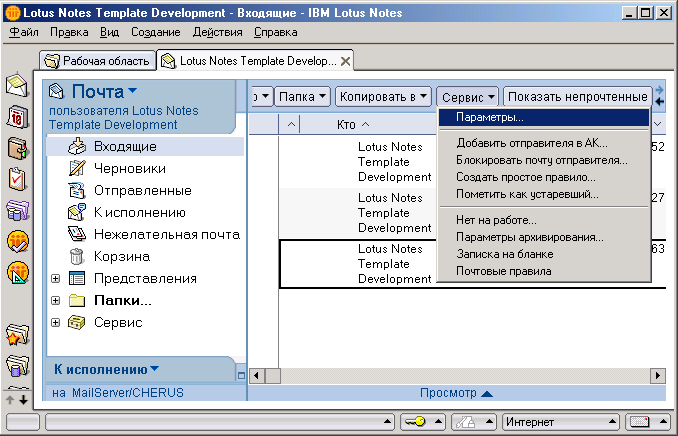
Task: Open the Domino Administrator bookmark icon
Action: tap(18, 241)
